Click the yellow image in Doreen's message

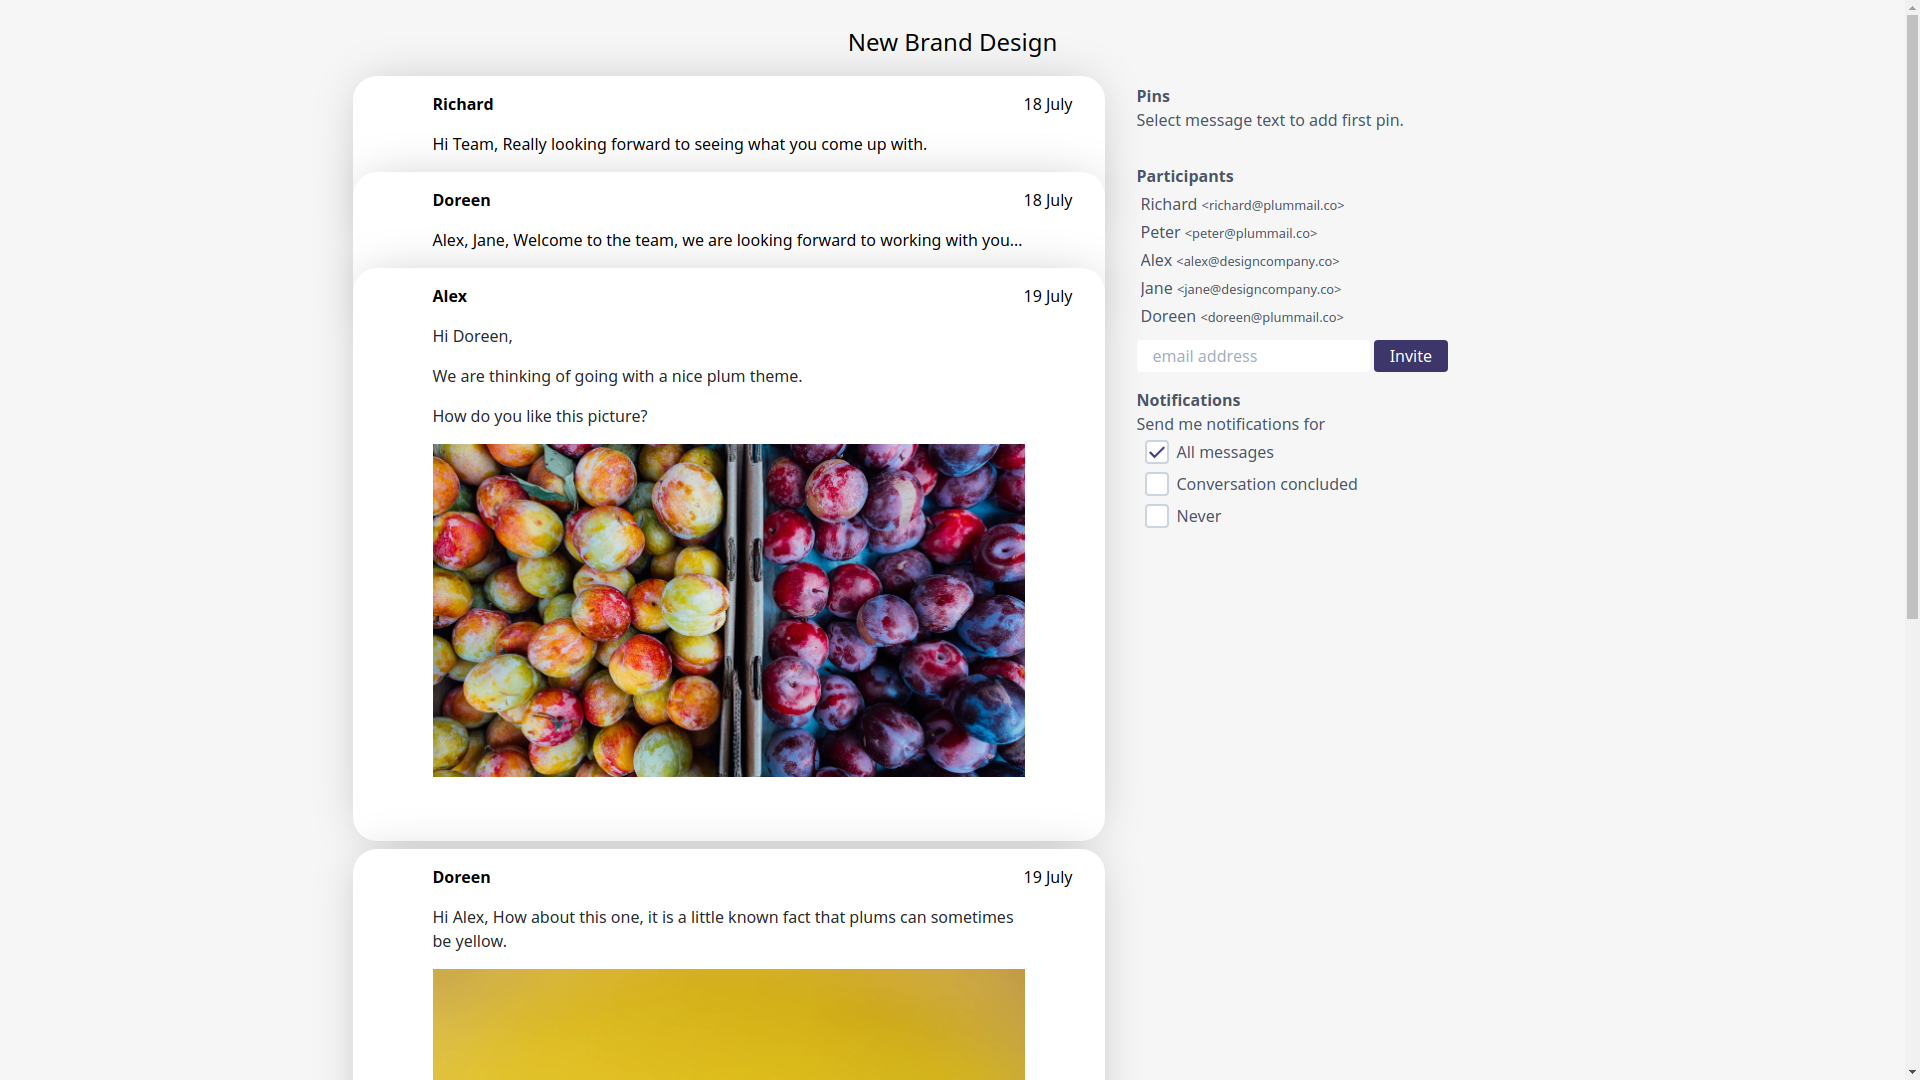coord(728,1024)
